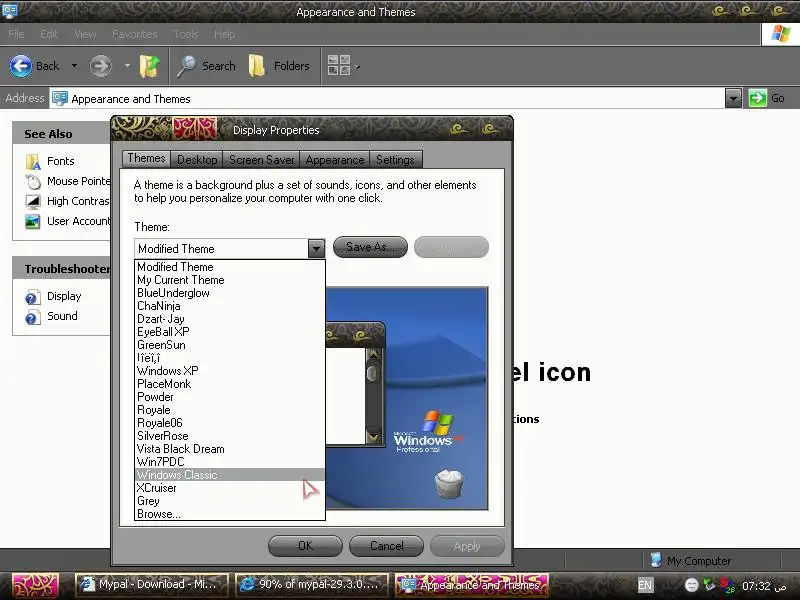The height and width of the screenshot is (600, 800).
Task: Click the Back arrow icon
Action: pyautogui.click(x=21, y=66)
